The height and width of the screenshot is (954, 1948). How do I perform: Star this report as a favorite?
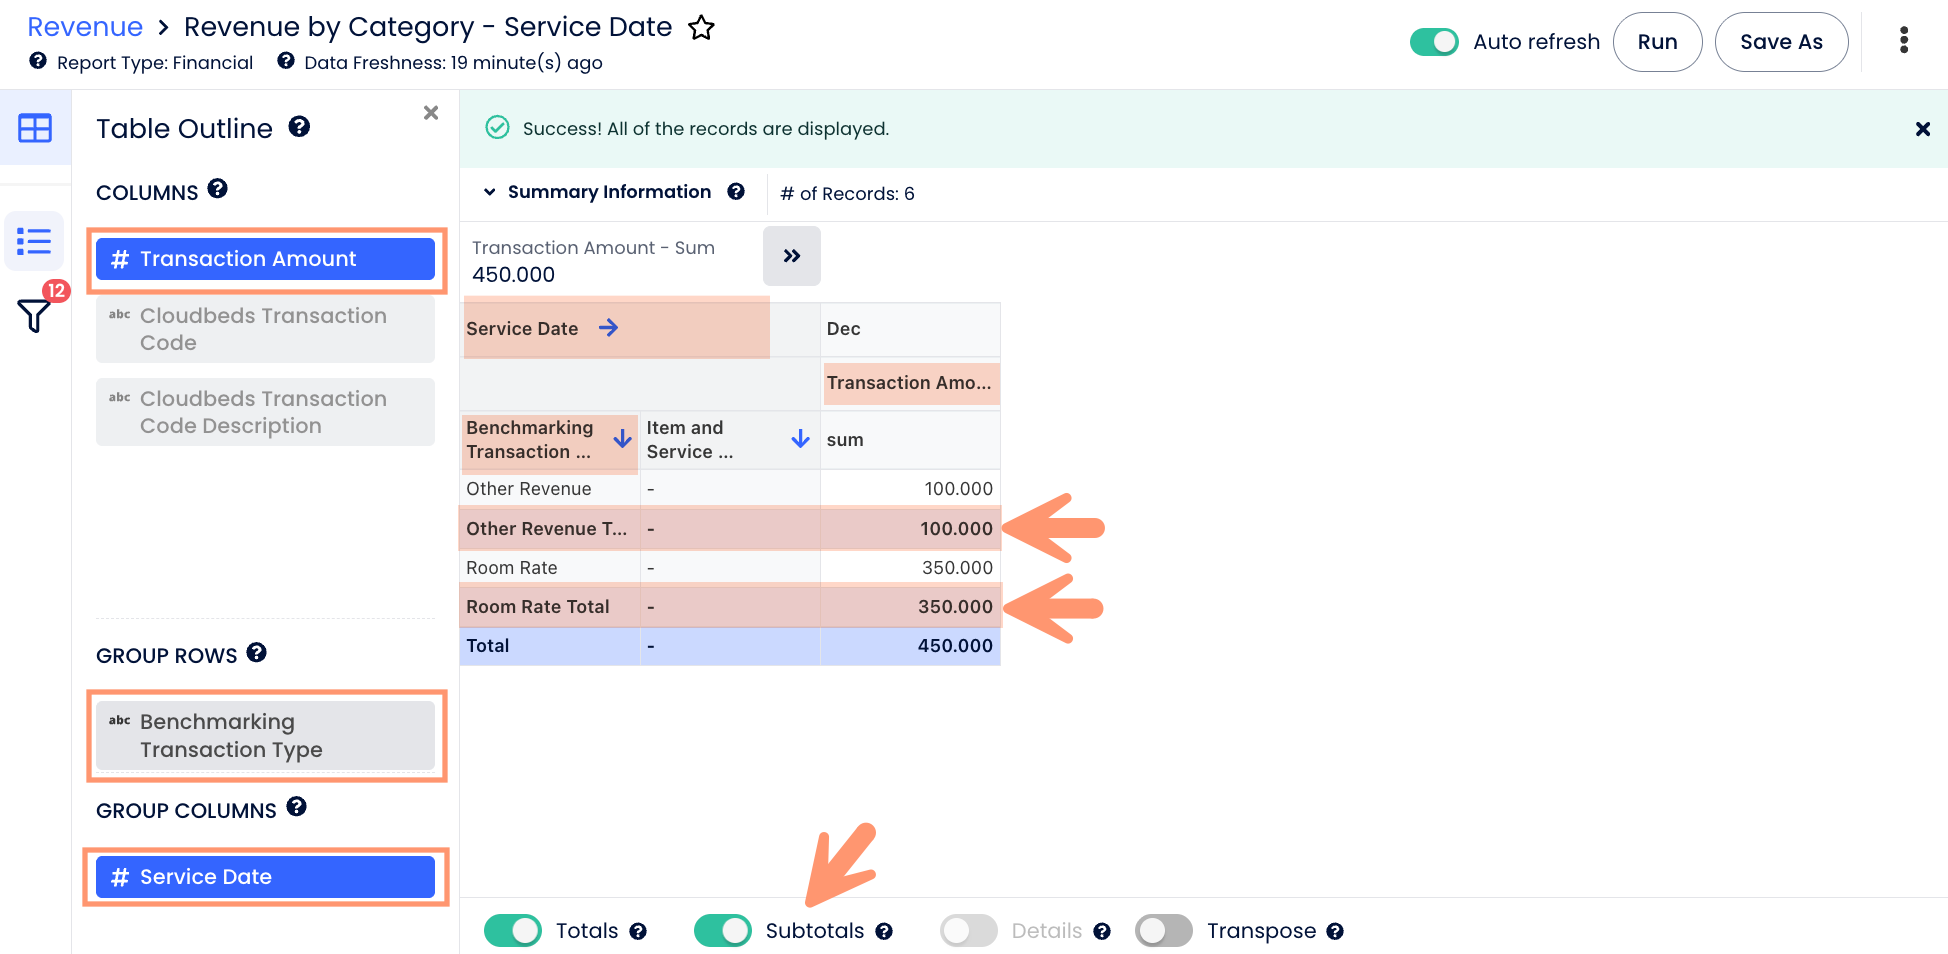tap(701, 28)
